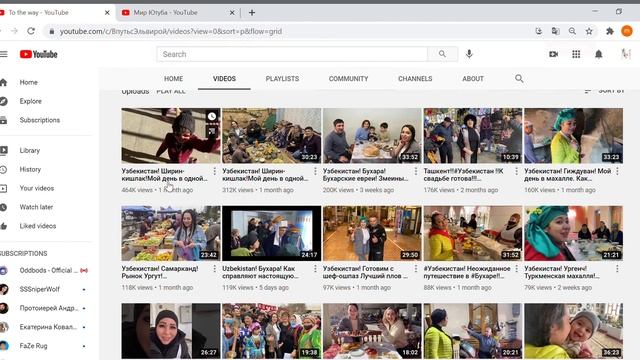Close the 'To the way' tab
Image resolution: width=640 pixels, height=360 pixels.
(107, 13)
